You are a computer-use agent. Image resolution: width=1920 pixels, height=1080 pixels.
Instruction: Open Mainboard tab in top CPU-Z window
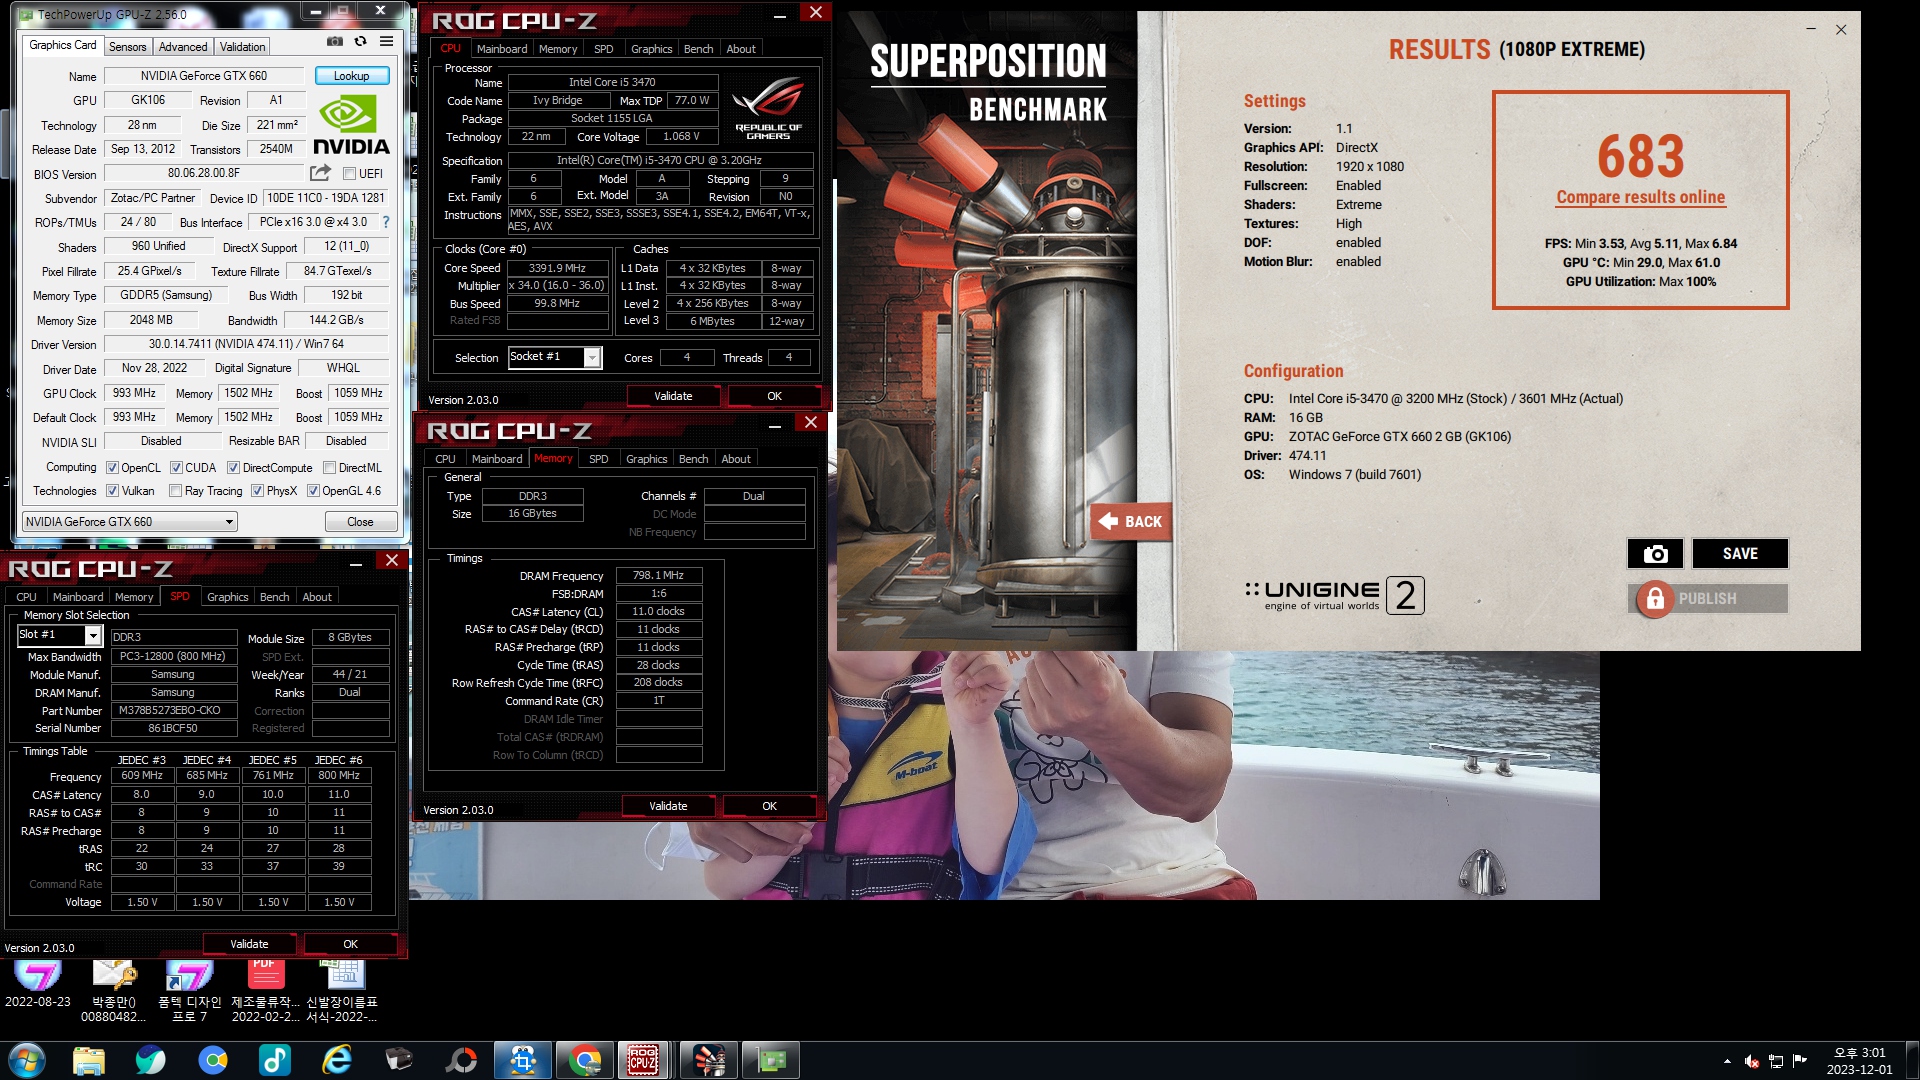click(x=502, y=48)
